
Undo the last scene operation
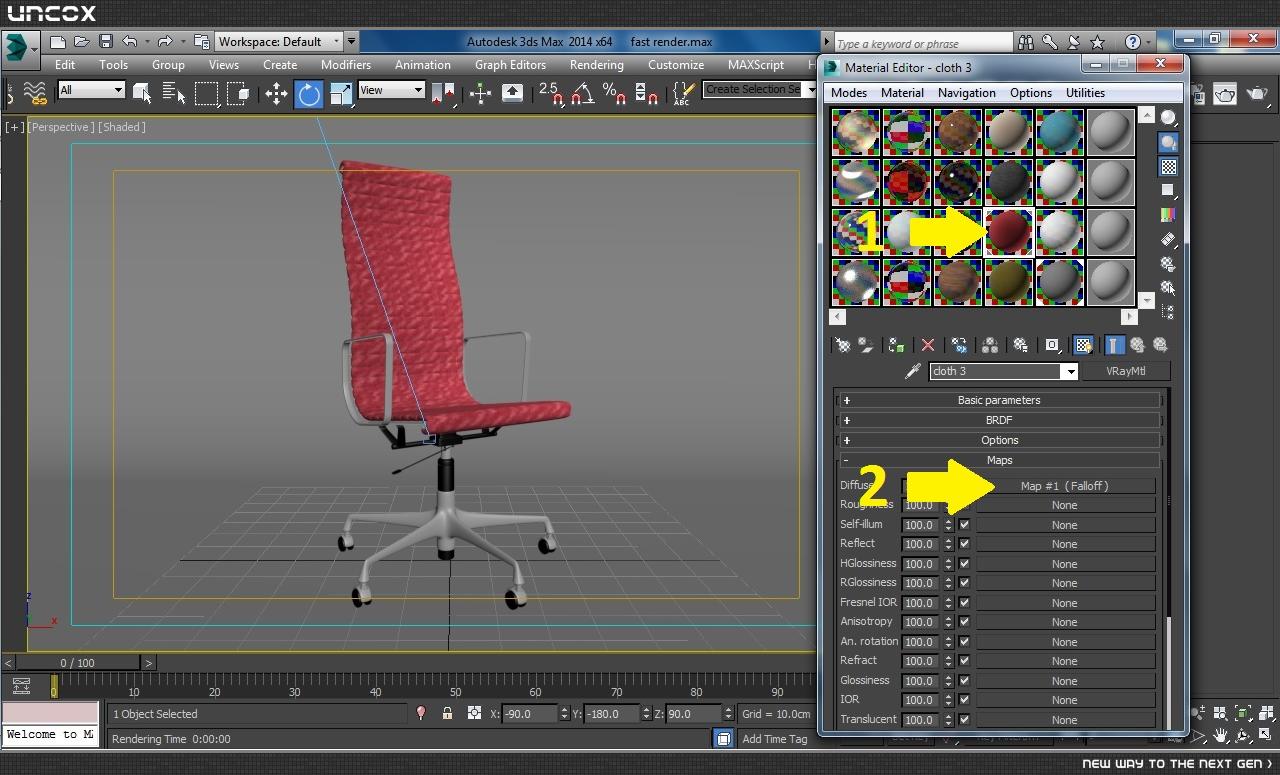click(x=129, y=42)
